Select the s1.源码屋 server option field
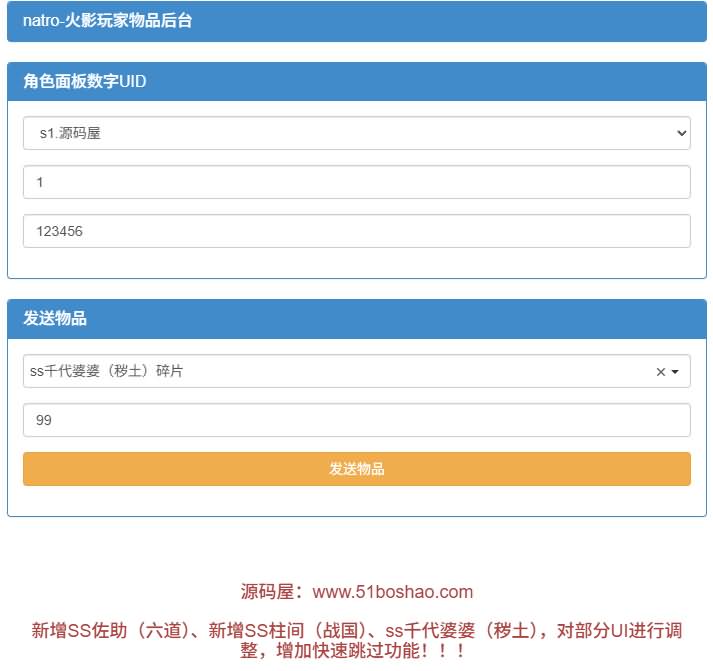713x671 pixels. coord(340,133)
